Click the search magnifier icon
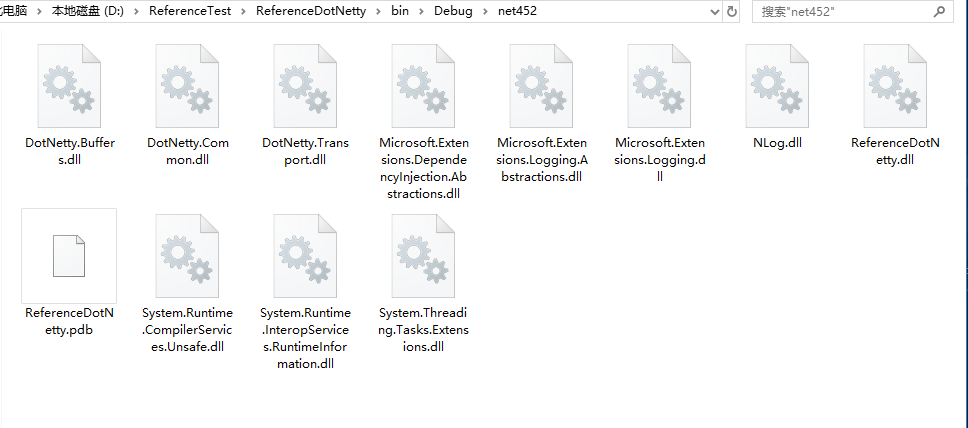 click(939, 11)
